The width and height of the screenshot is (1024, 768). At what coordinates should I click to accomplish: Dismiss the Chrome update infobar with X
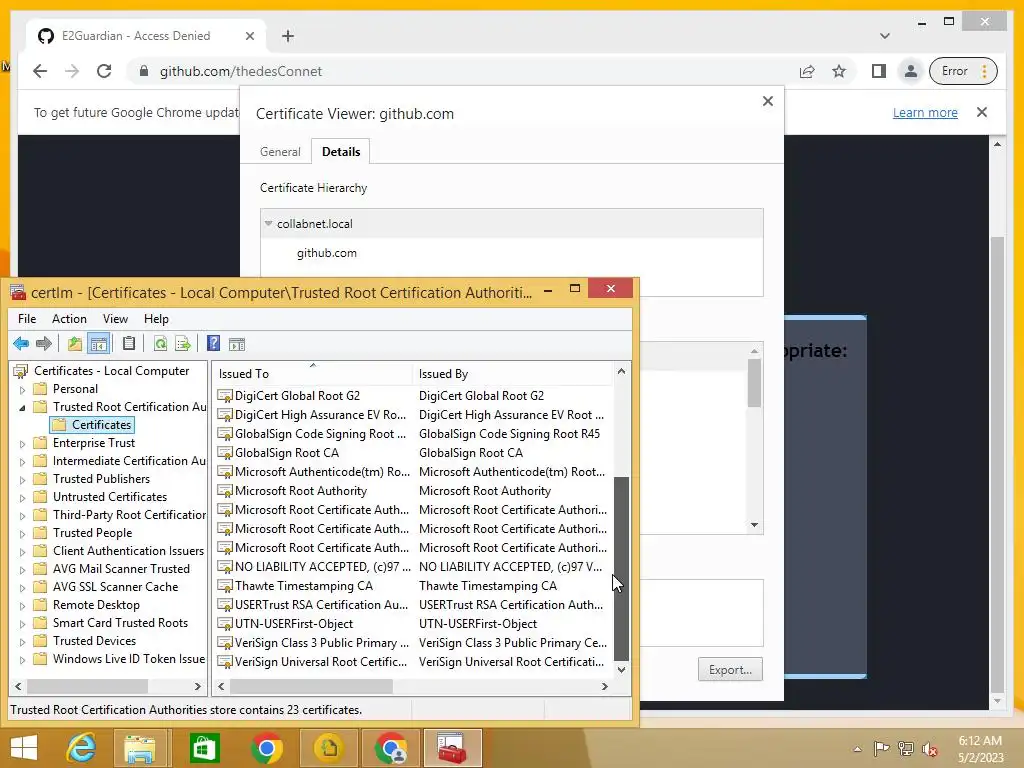coord(982,112)
